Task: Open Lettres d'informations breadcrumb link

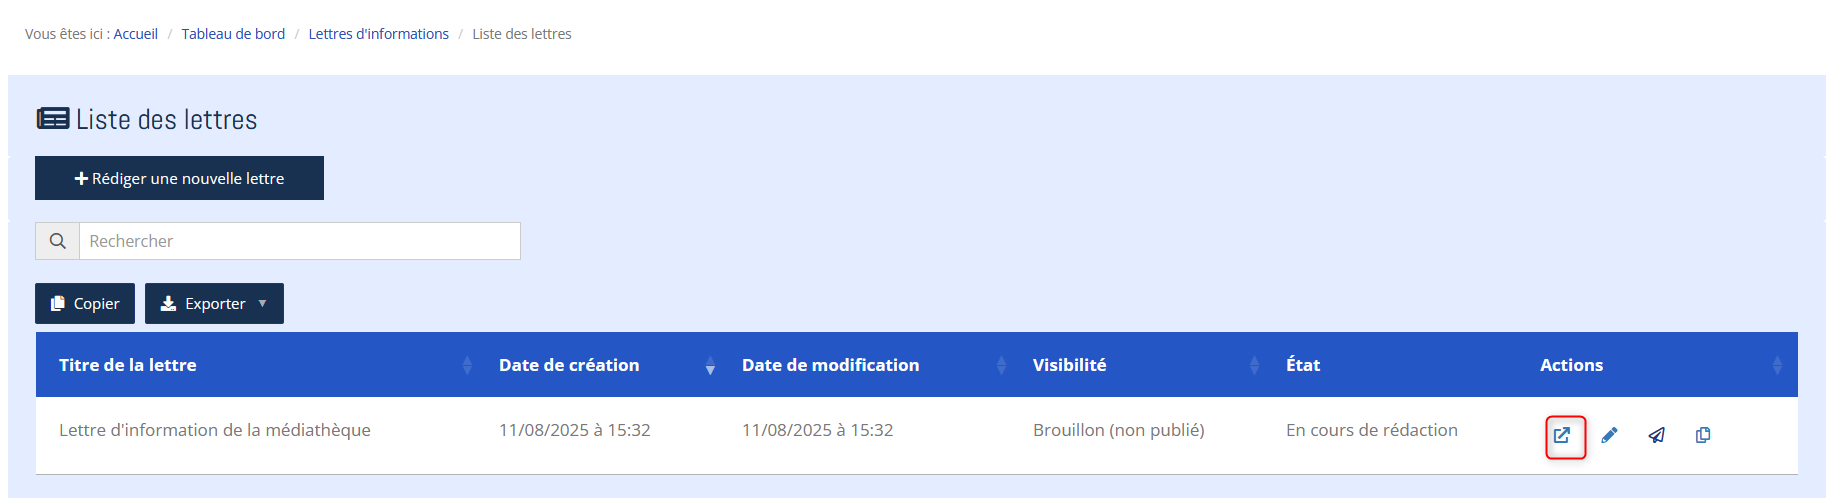Action: 378,34
